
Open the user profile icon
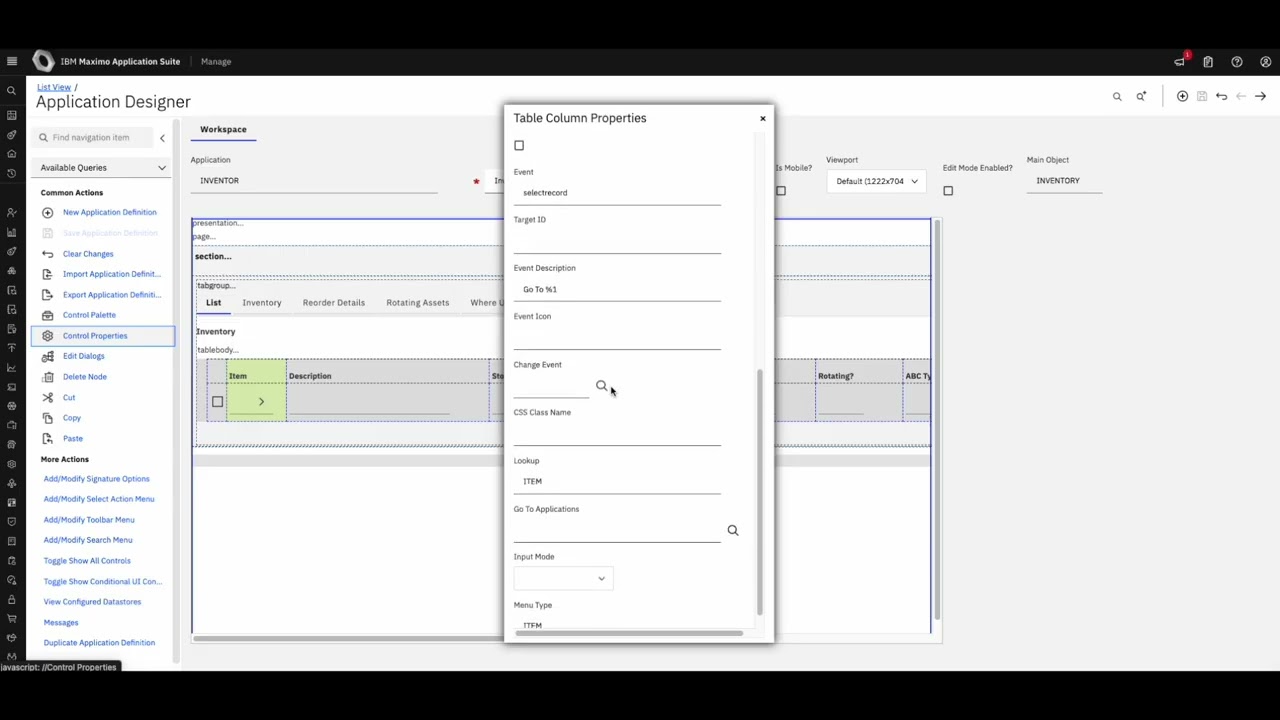pyautogui.click(x=1266, y=62)
